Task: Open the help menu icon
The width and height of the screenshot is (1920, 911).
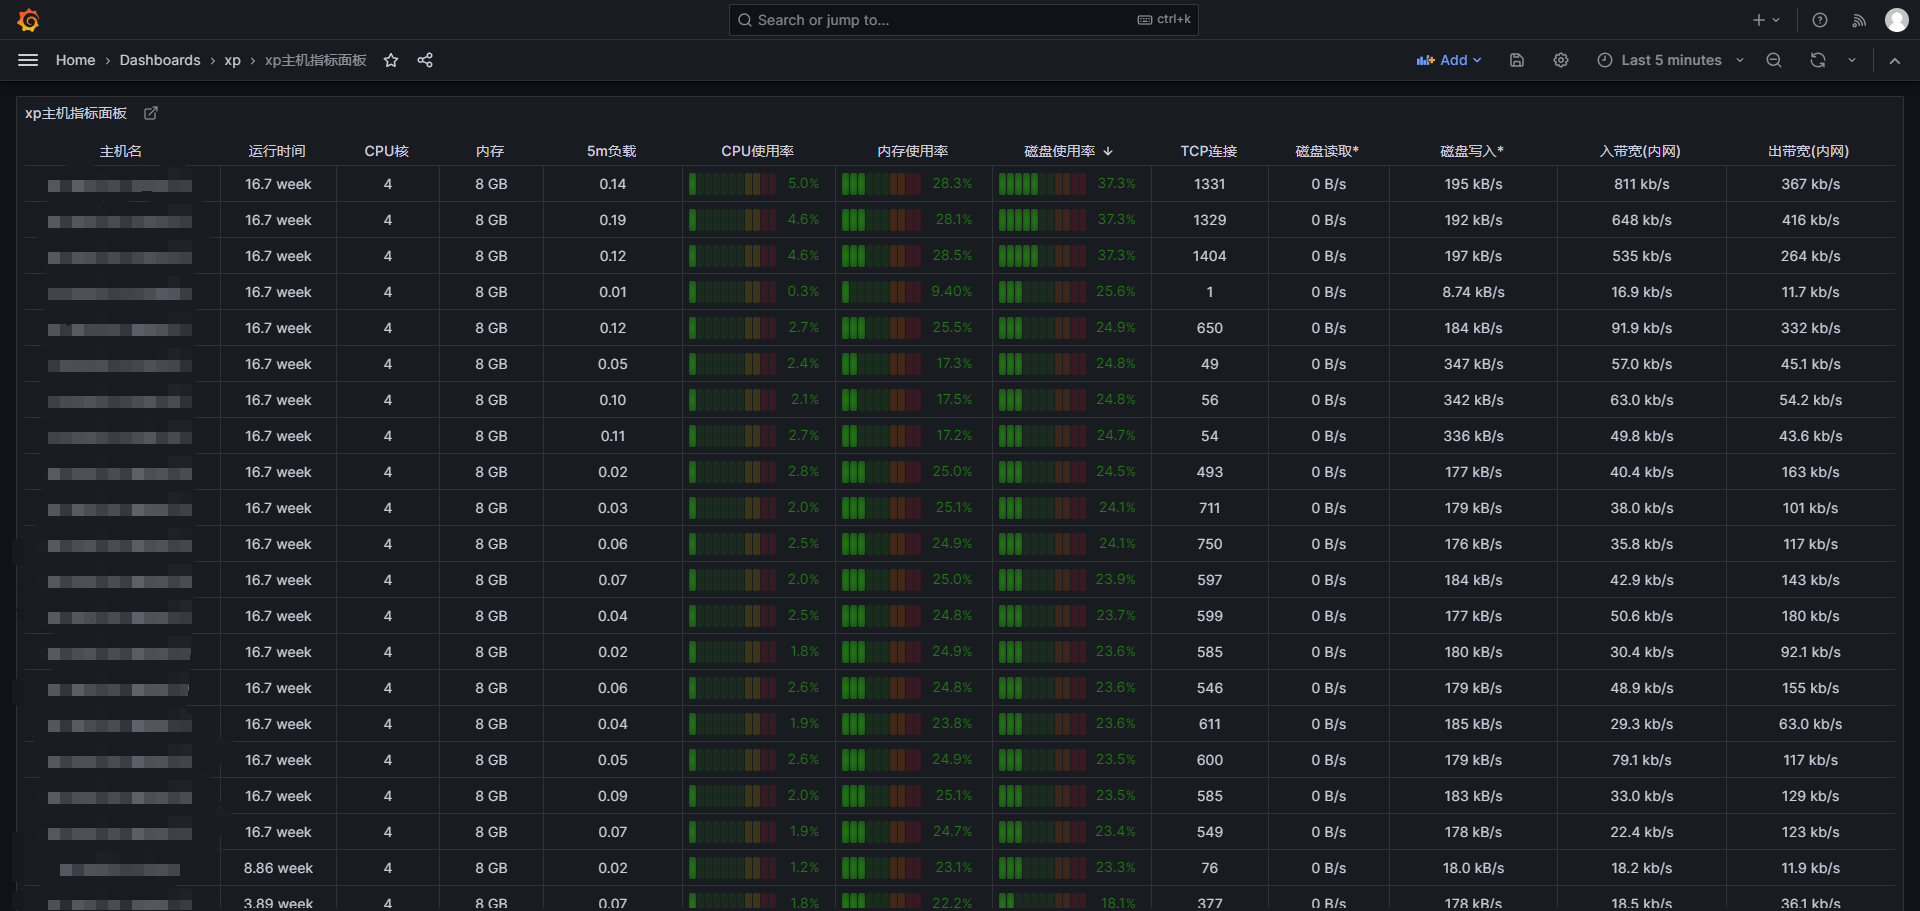Action: point(1820,20)
